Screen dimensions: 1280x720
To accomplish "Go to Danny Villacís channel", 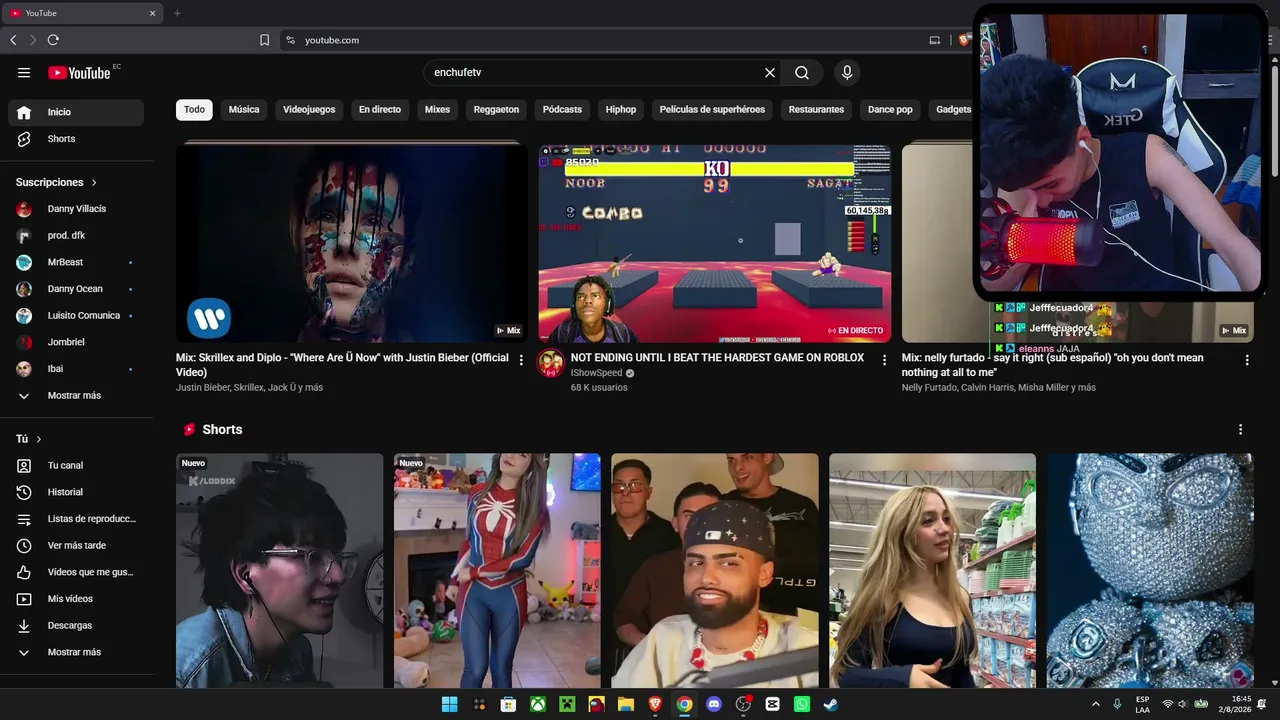I will click(x=76, y=209).
